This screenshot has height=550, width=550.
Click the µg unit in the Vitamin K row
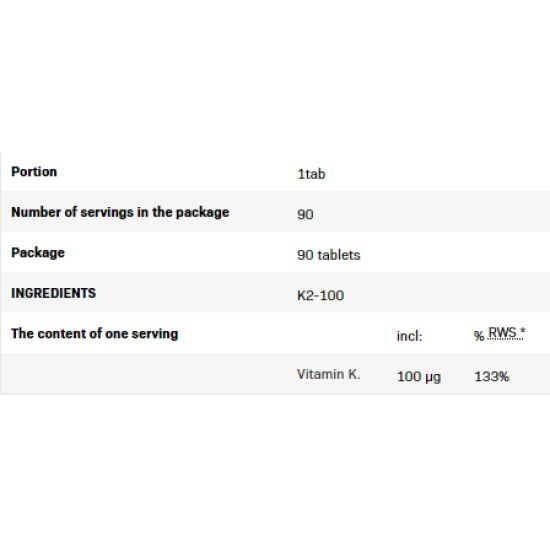(432, 378)
